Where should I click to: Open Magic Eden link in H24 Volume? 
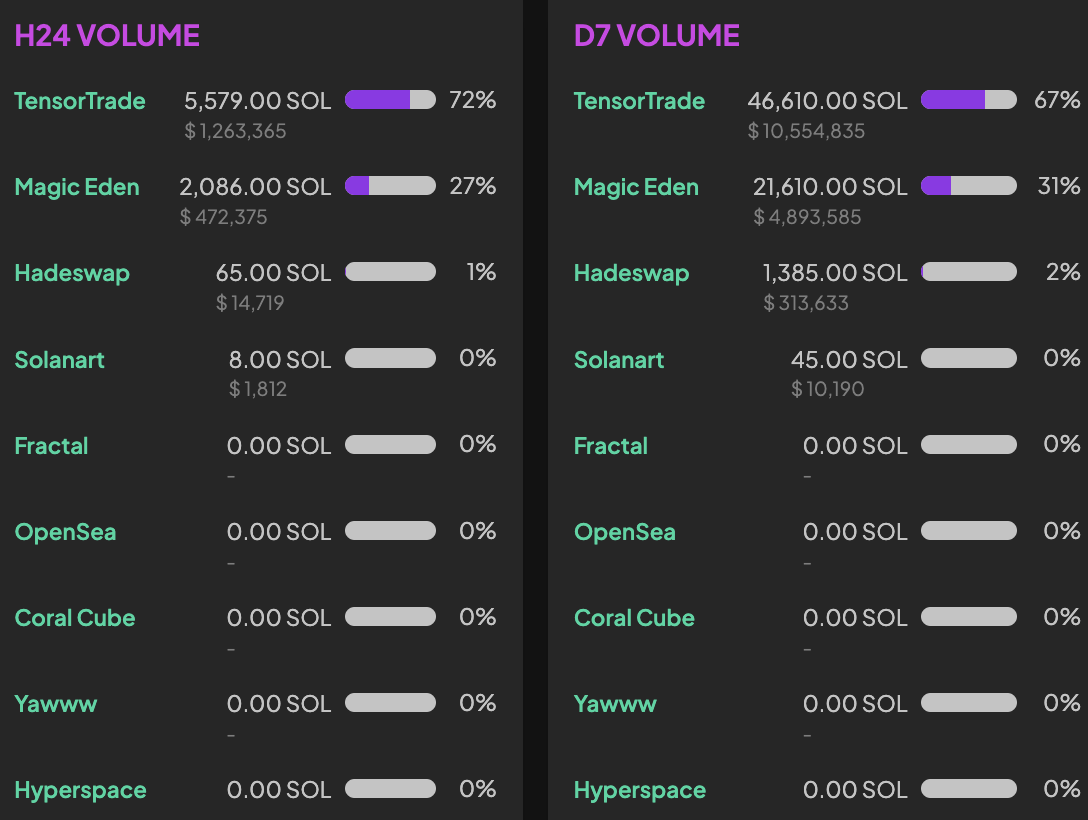click(x=77, y=187)
